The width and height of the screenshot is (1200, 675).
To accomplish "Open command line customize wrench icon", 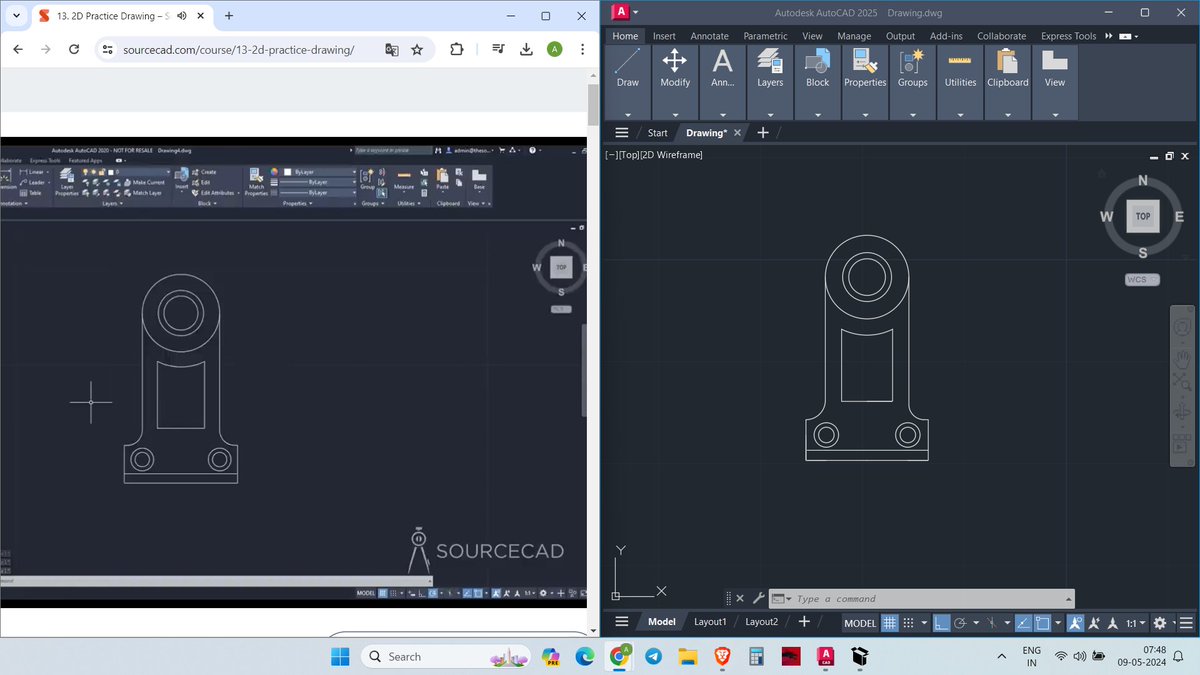I will [x=759, y=599].
